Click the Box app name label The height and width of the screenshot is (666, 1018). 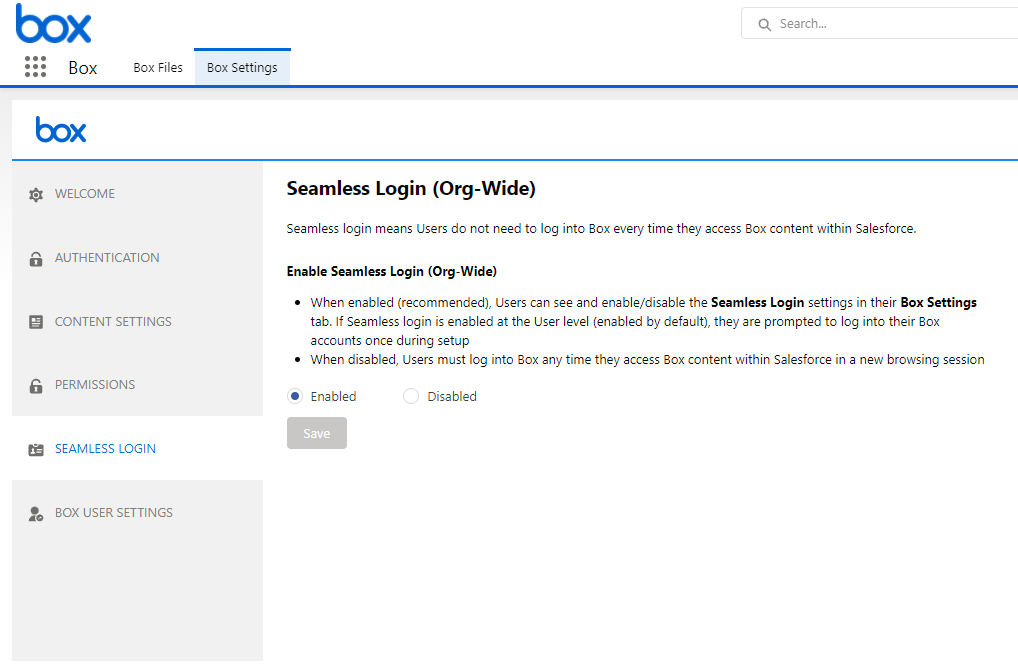82,68
